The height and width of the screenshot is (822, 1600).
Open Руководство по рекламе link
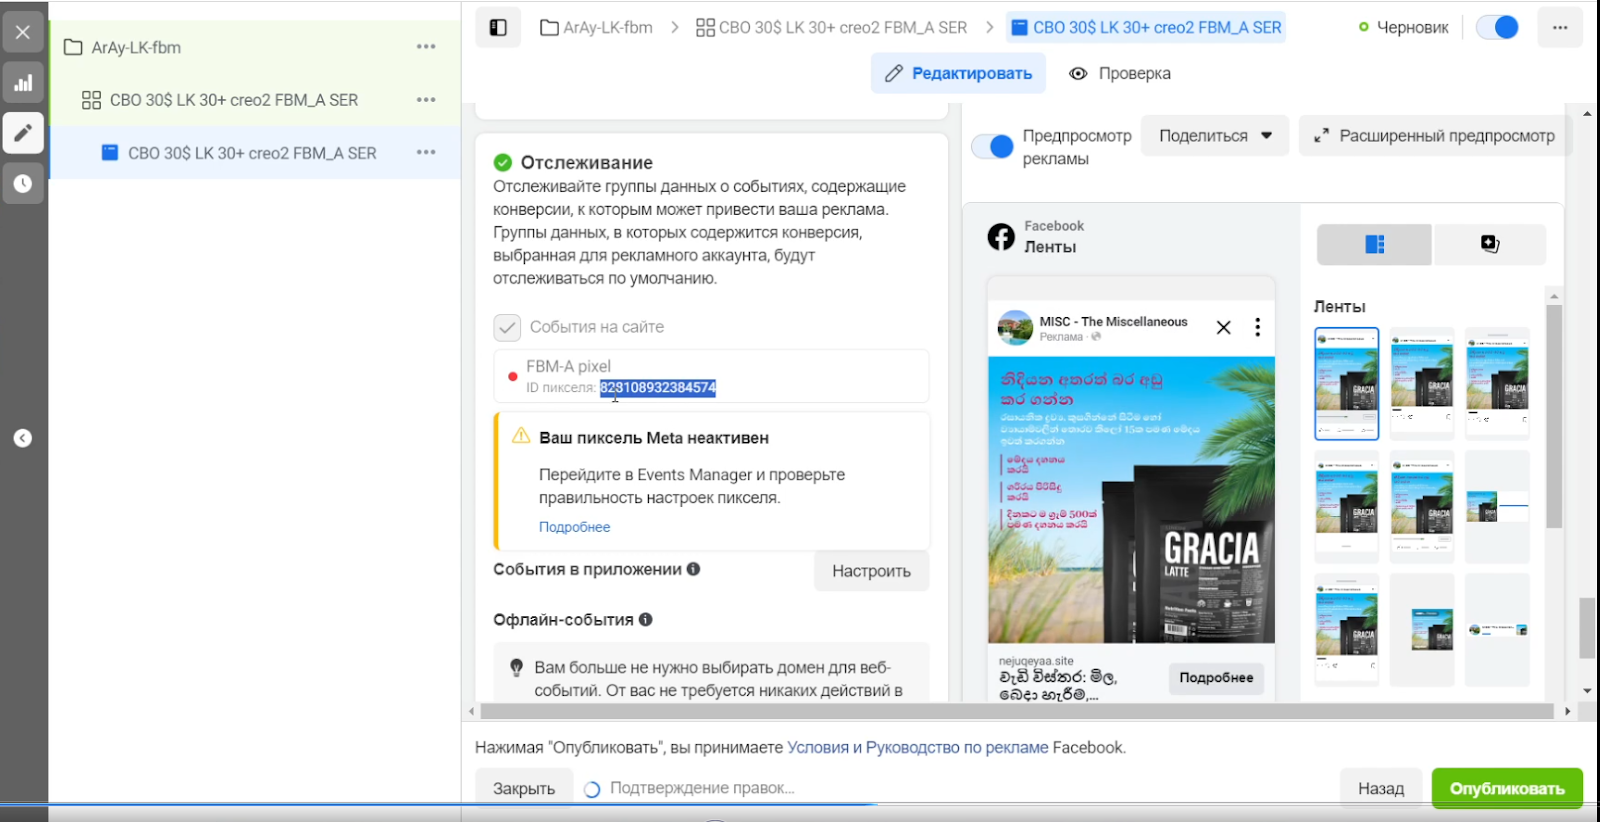957,748
